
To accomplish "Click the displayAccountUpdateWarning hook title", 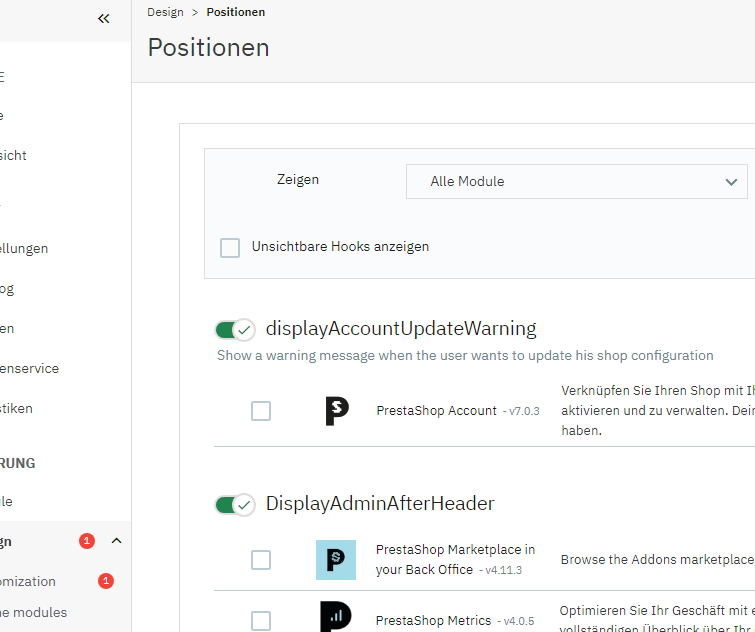I will pos(401,328).
